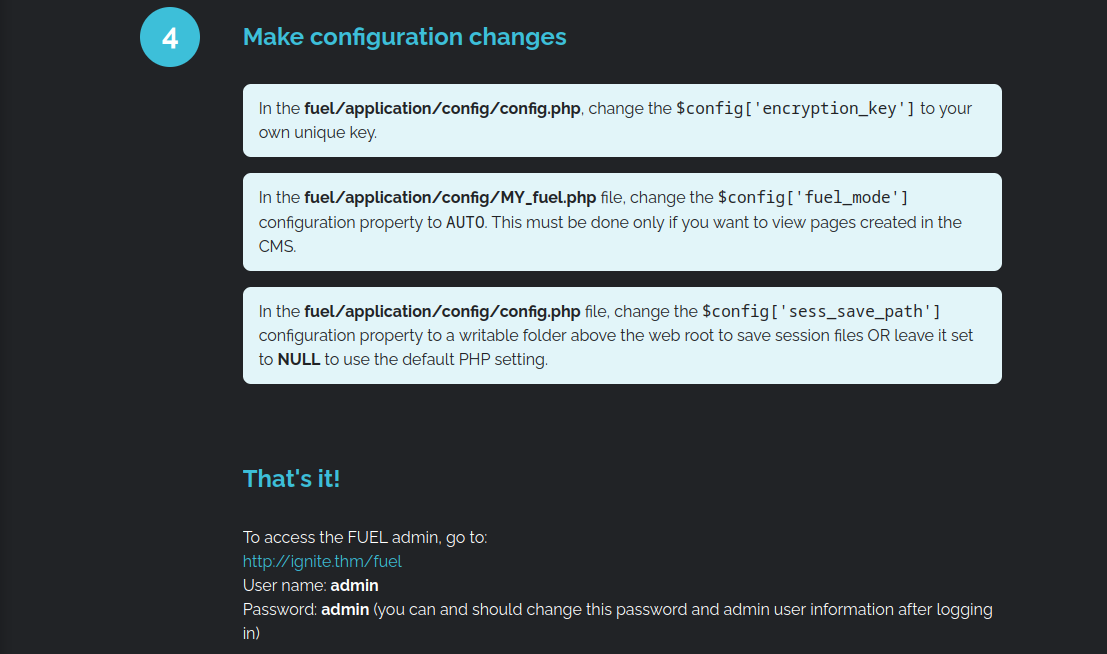Click "To access the FUEL admin" line

[365, 537]
